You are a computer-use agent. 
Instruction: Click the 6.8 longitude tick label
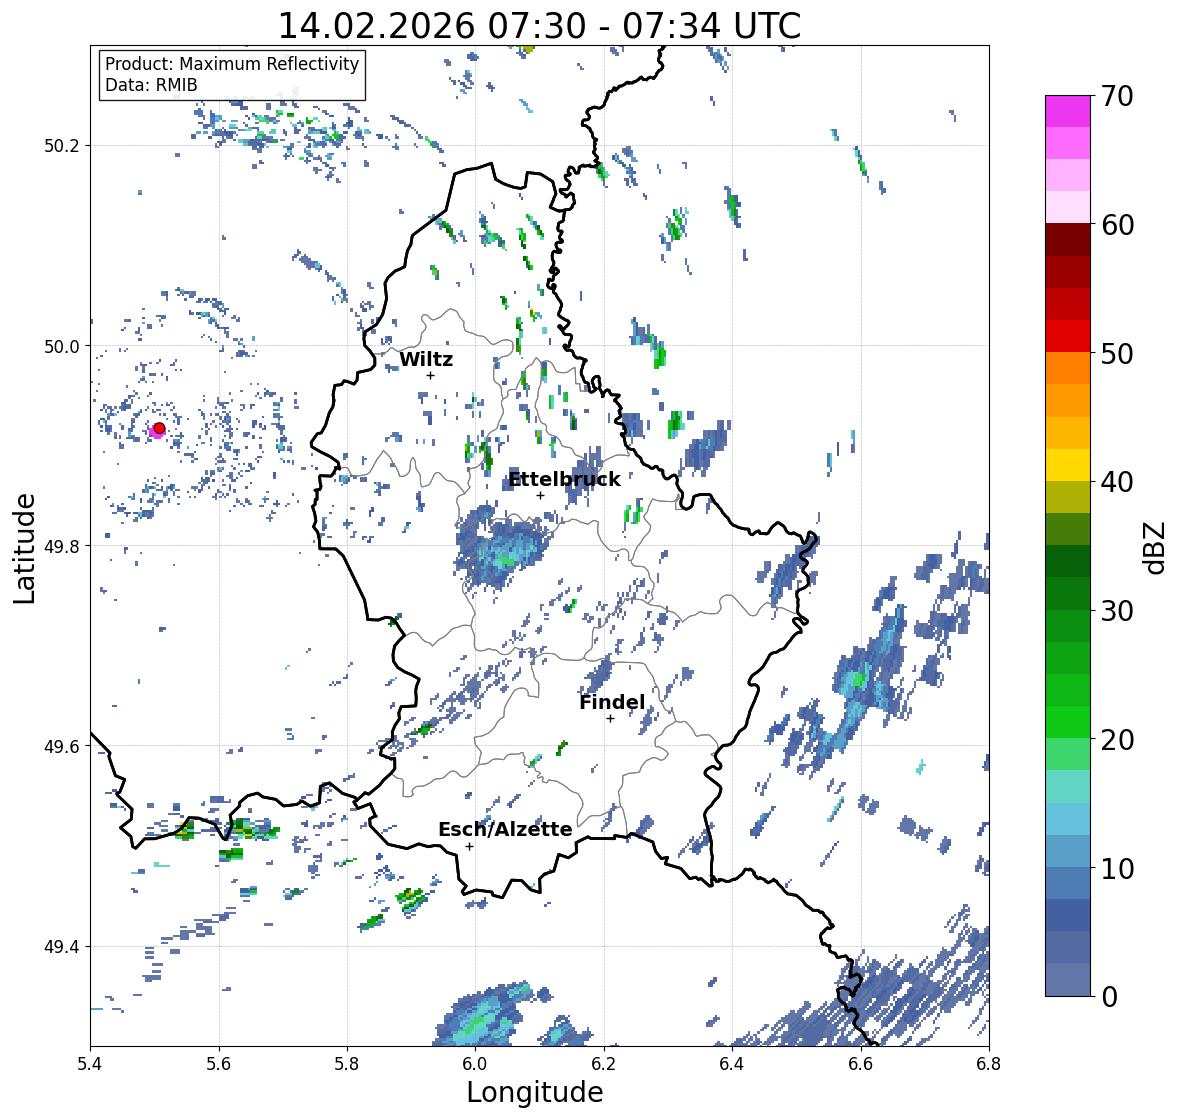[989, 1064]
